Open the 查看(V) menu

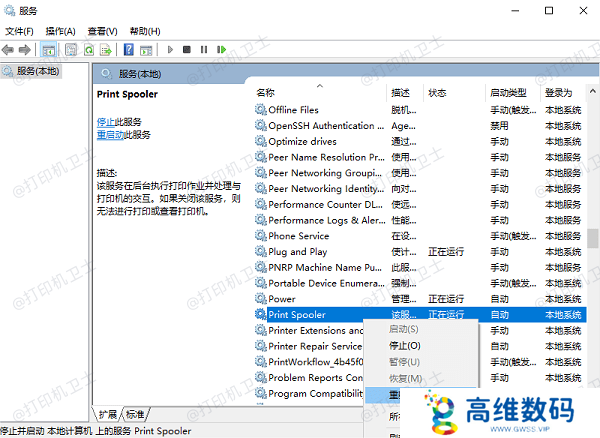click(103, 31)
